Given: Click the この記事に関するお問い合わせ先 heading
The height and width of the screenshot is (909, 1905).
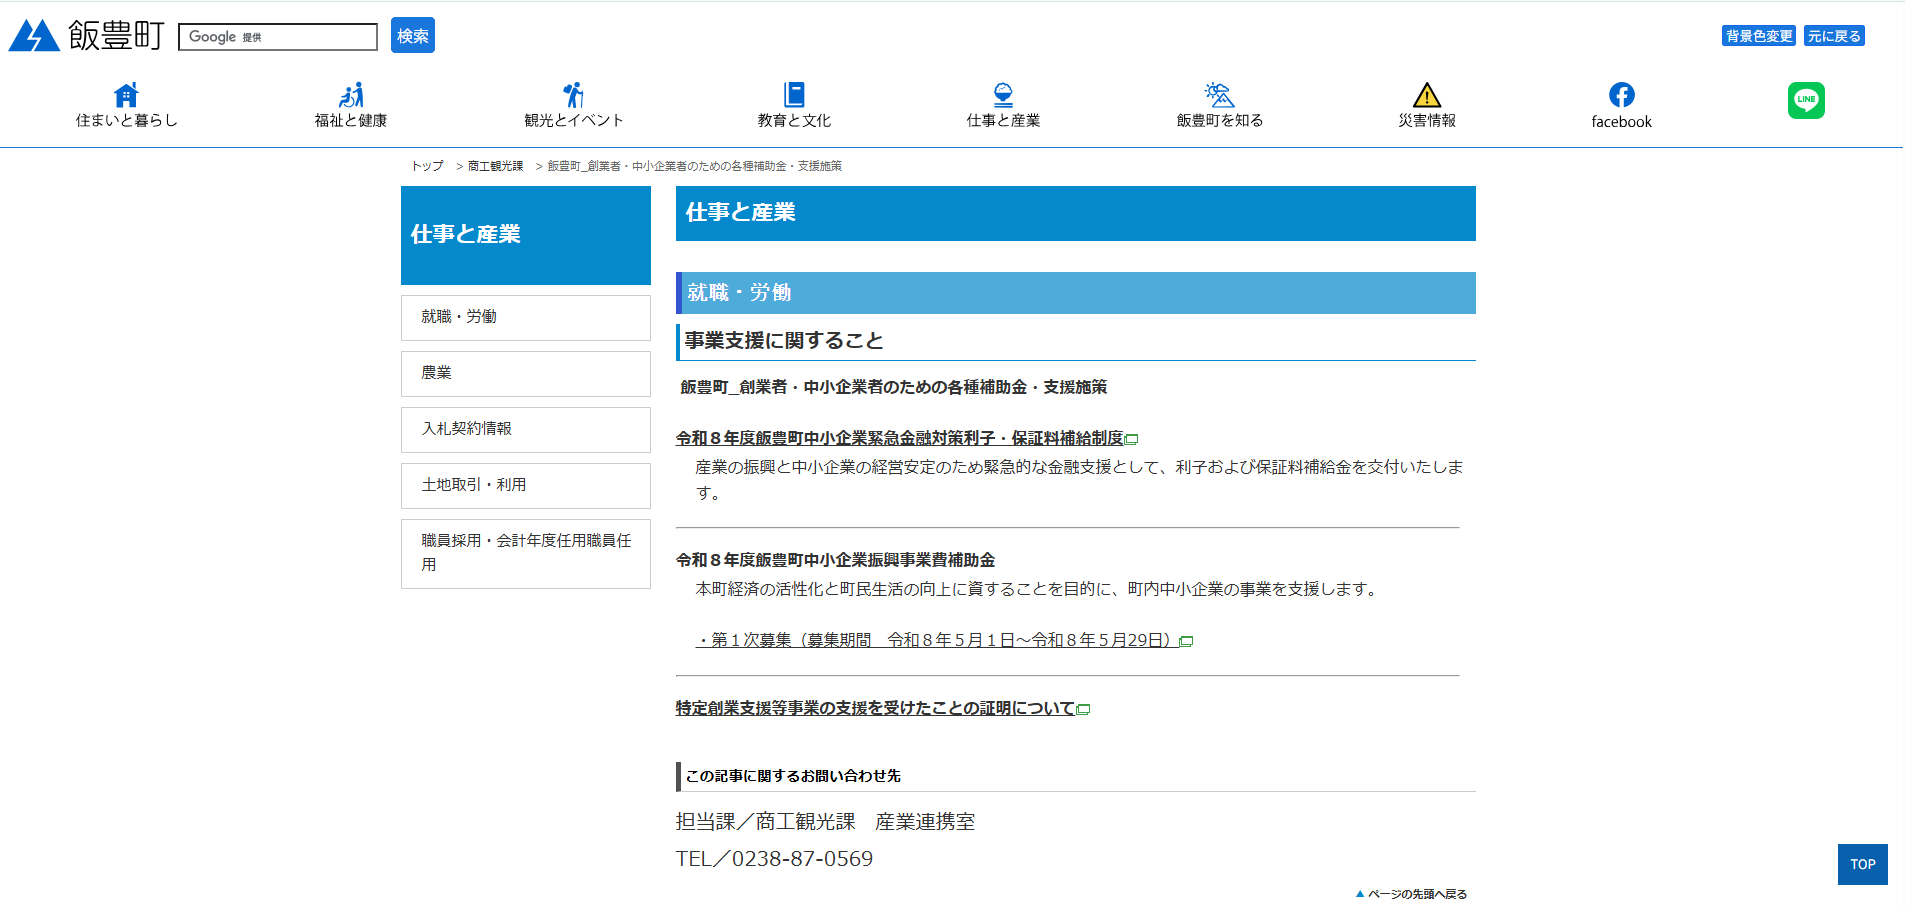Looking at the screenshot, I should (x=793, y=776).
